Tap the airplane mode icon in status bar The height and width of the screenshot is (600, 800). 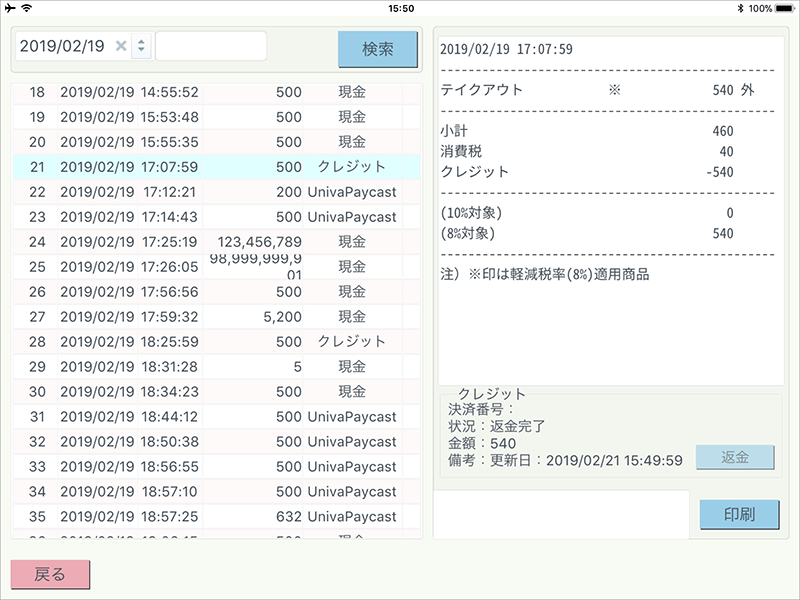10,8
